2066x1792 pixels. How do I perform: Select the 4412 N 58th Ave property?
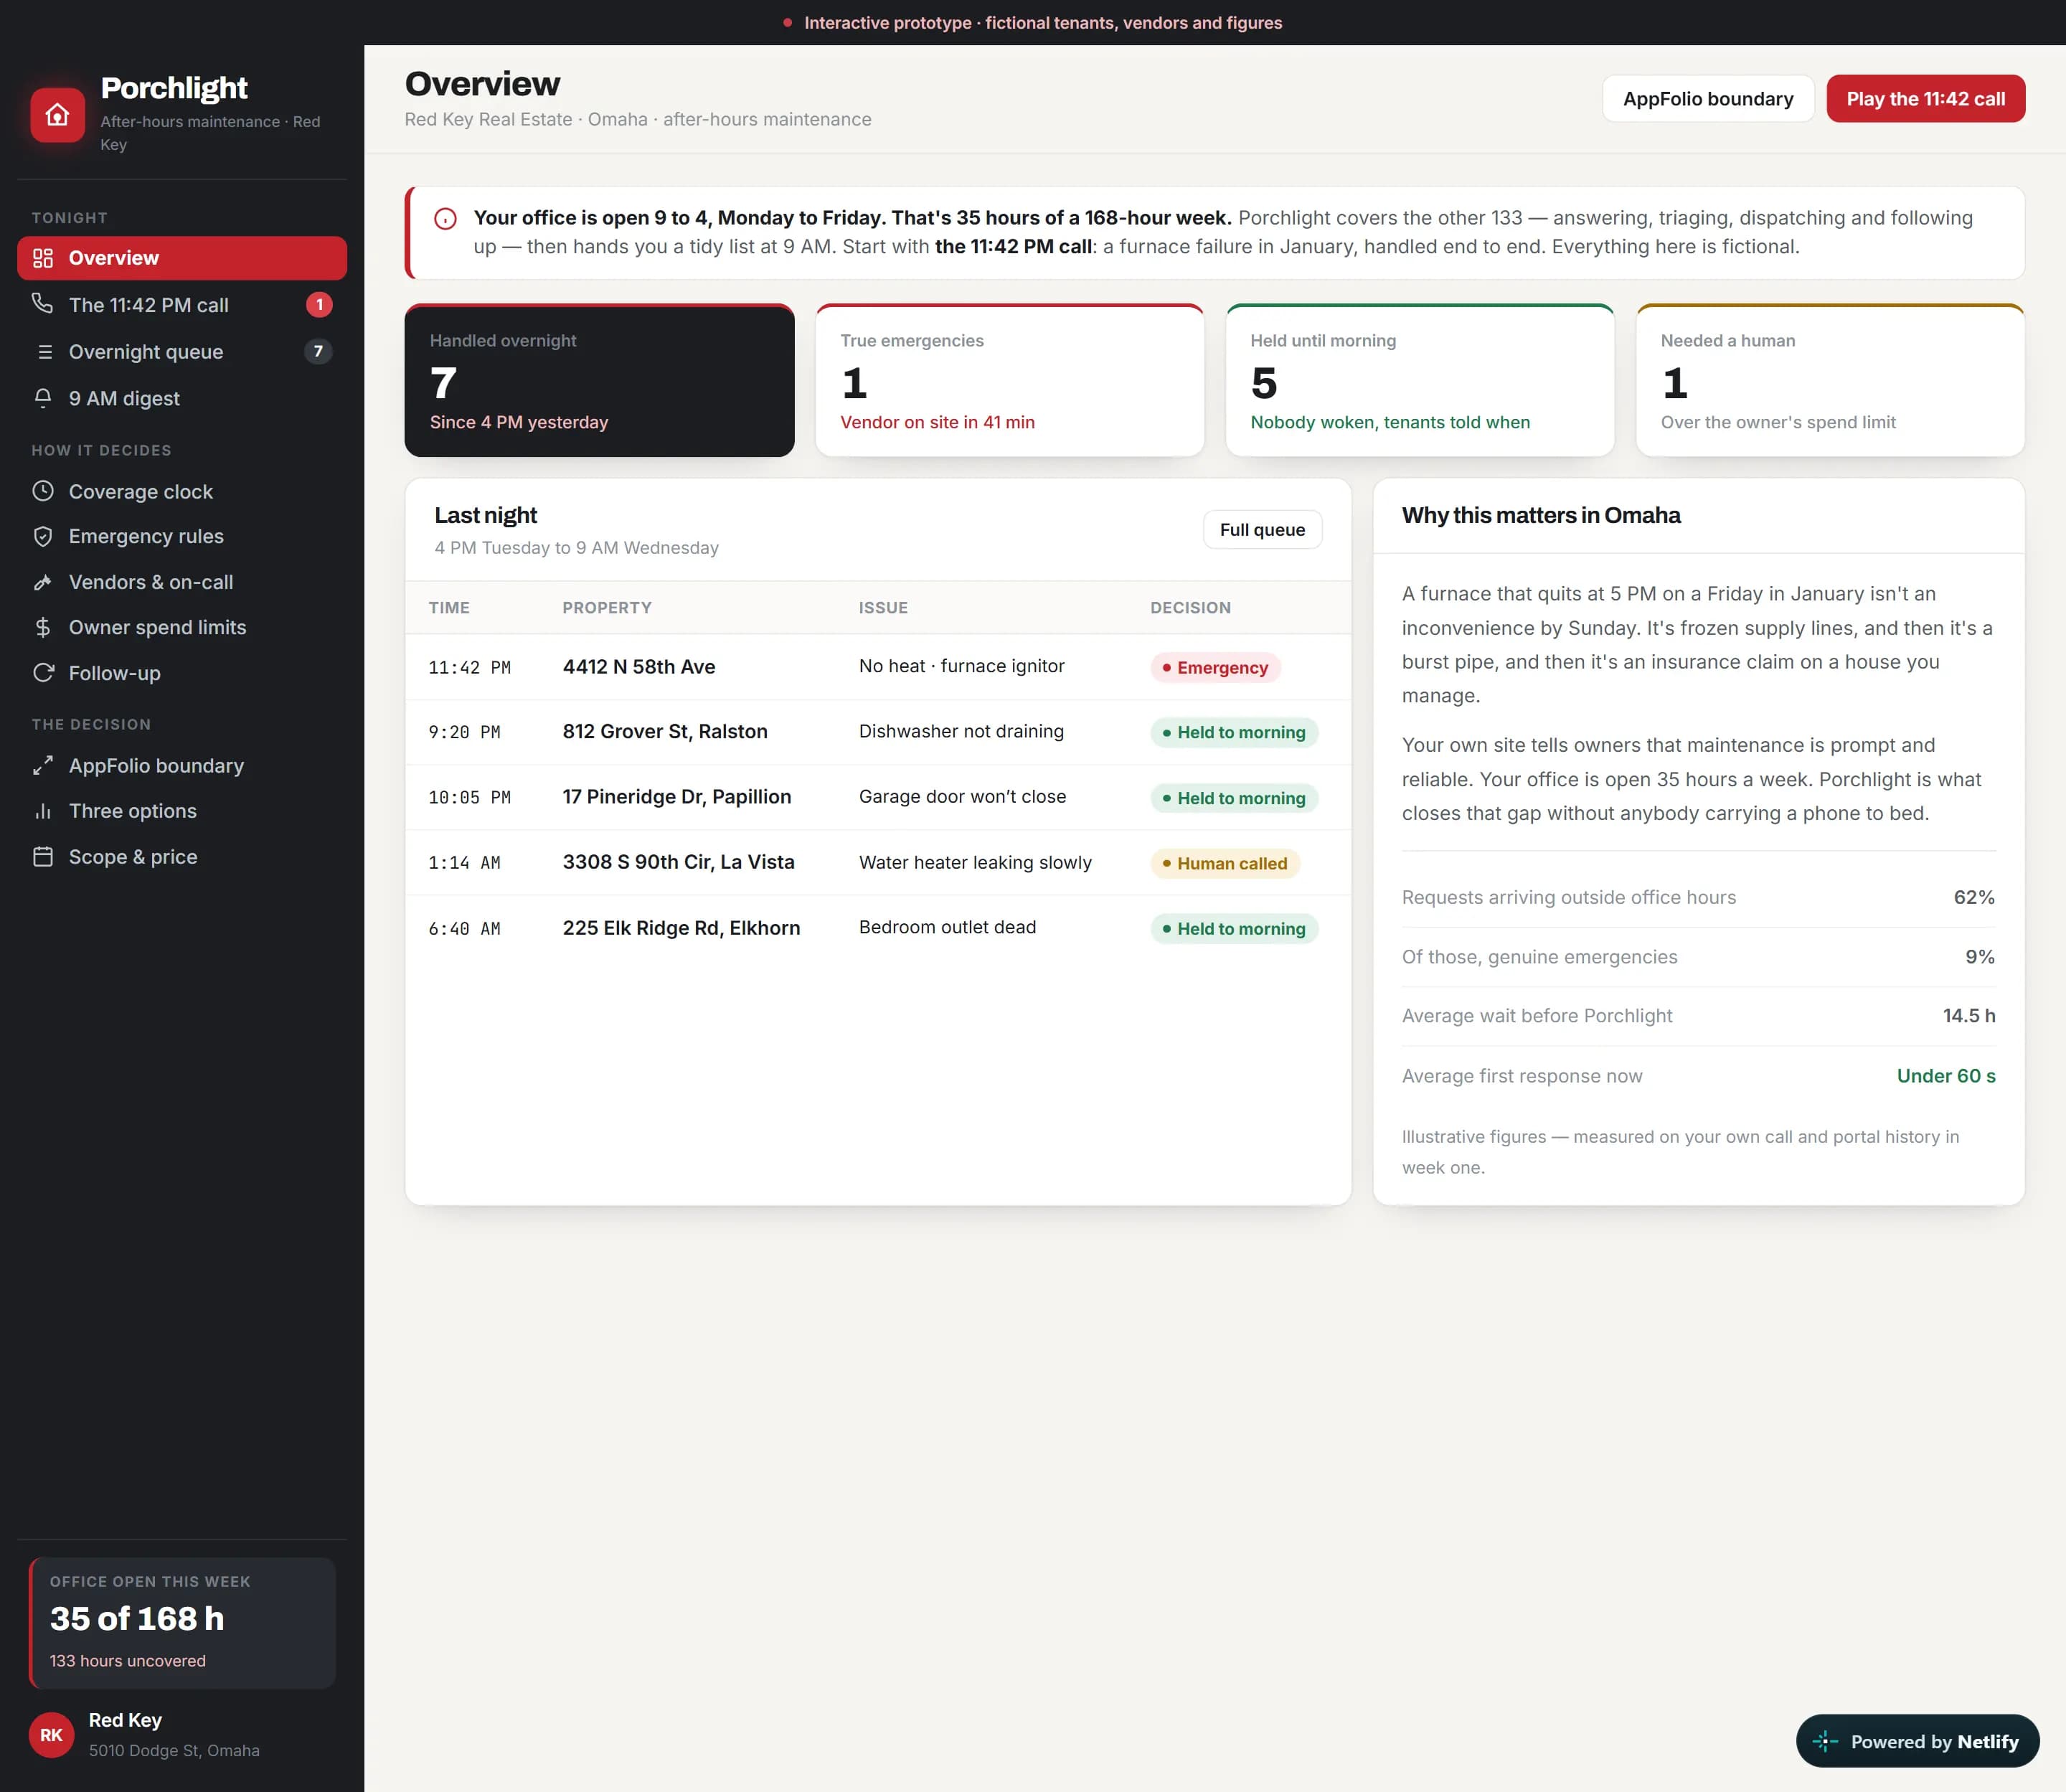point(639,667)
